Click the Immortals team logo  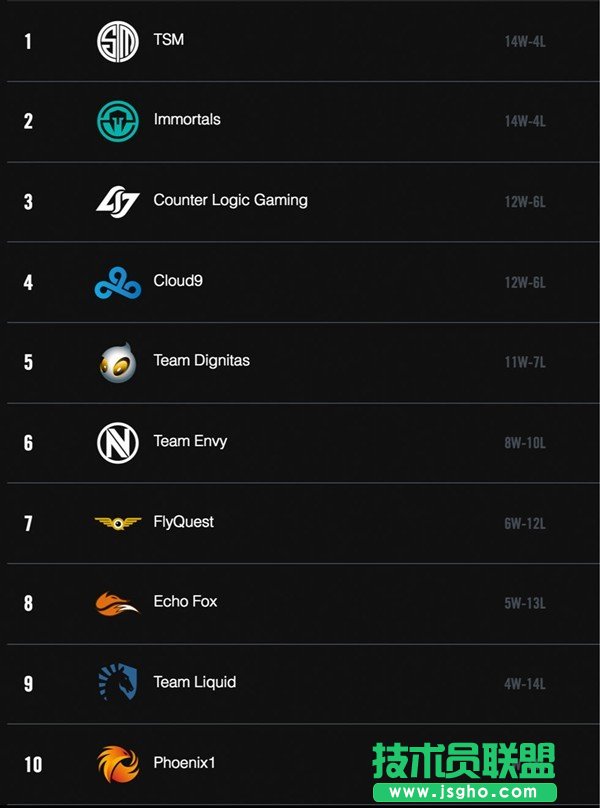(x=117, y=121)
